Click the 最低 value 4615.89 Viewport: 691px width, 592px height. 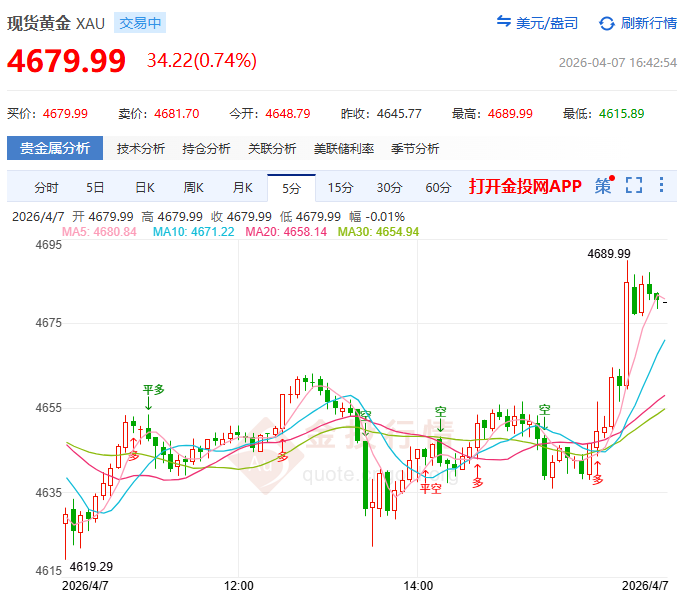tap(621, 114)
